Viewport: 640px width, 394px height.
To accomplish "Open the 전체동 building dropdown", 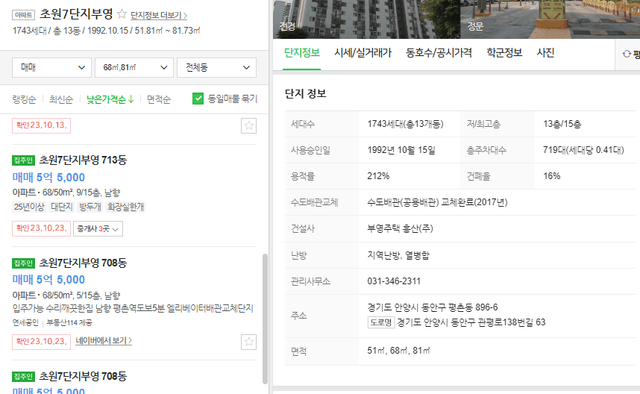I will (x=217, y=67).
